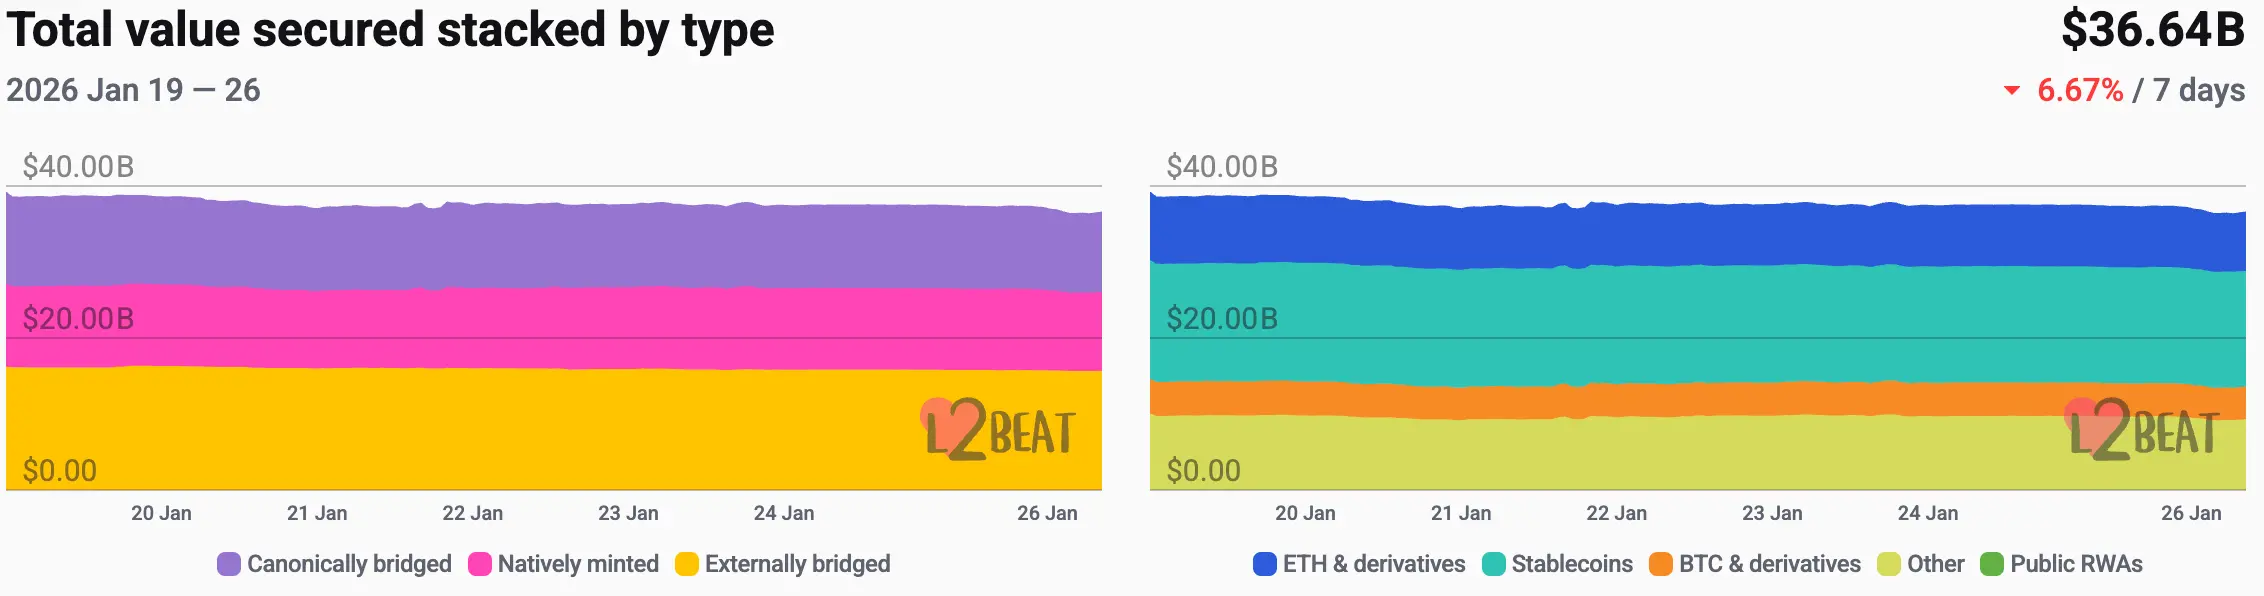2264x596 pixels.
Task: Click the 22 Jan marker on left chart
Action: coord(472,513)
